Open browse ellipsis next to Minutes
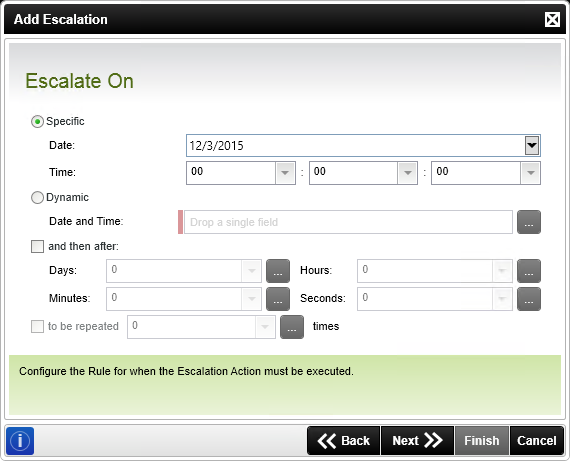Image resolution: width=570 pixels, height=461 pixels. tap(278, 299)
